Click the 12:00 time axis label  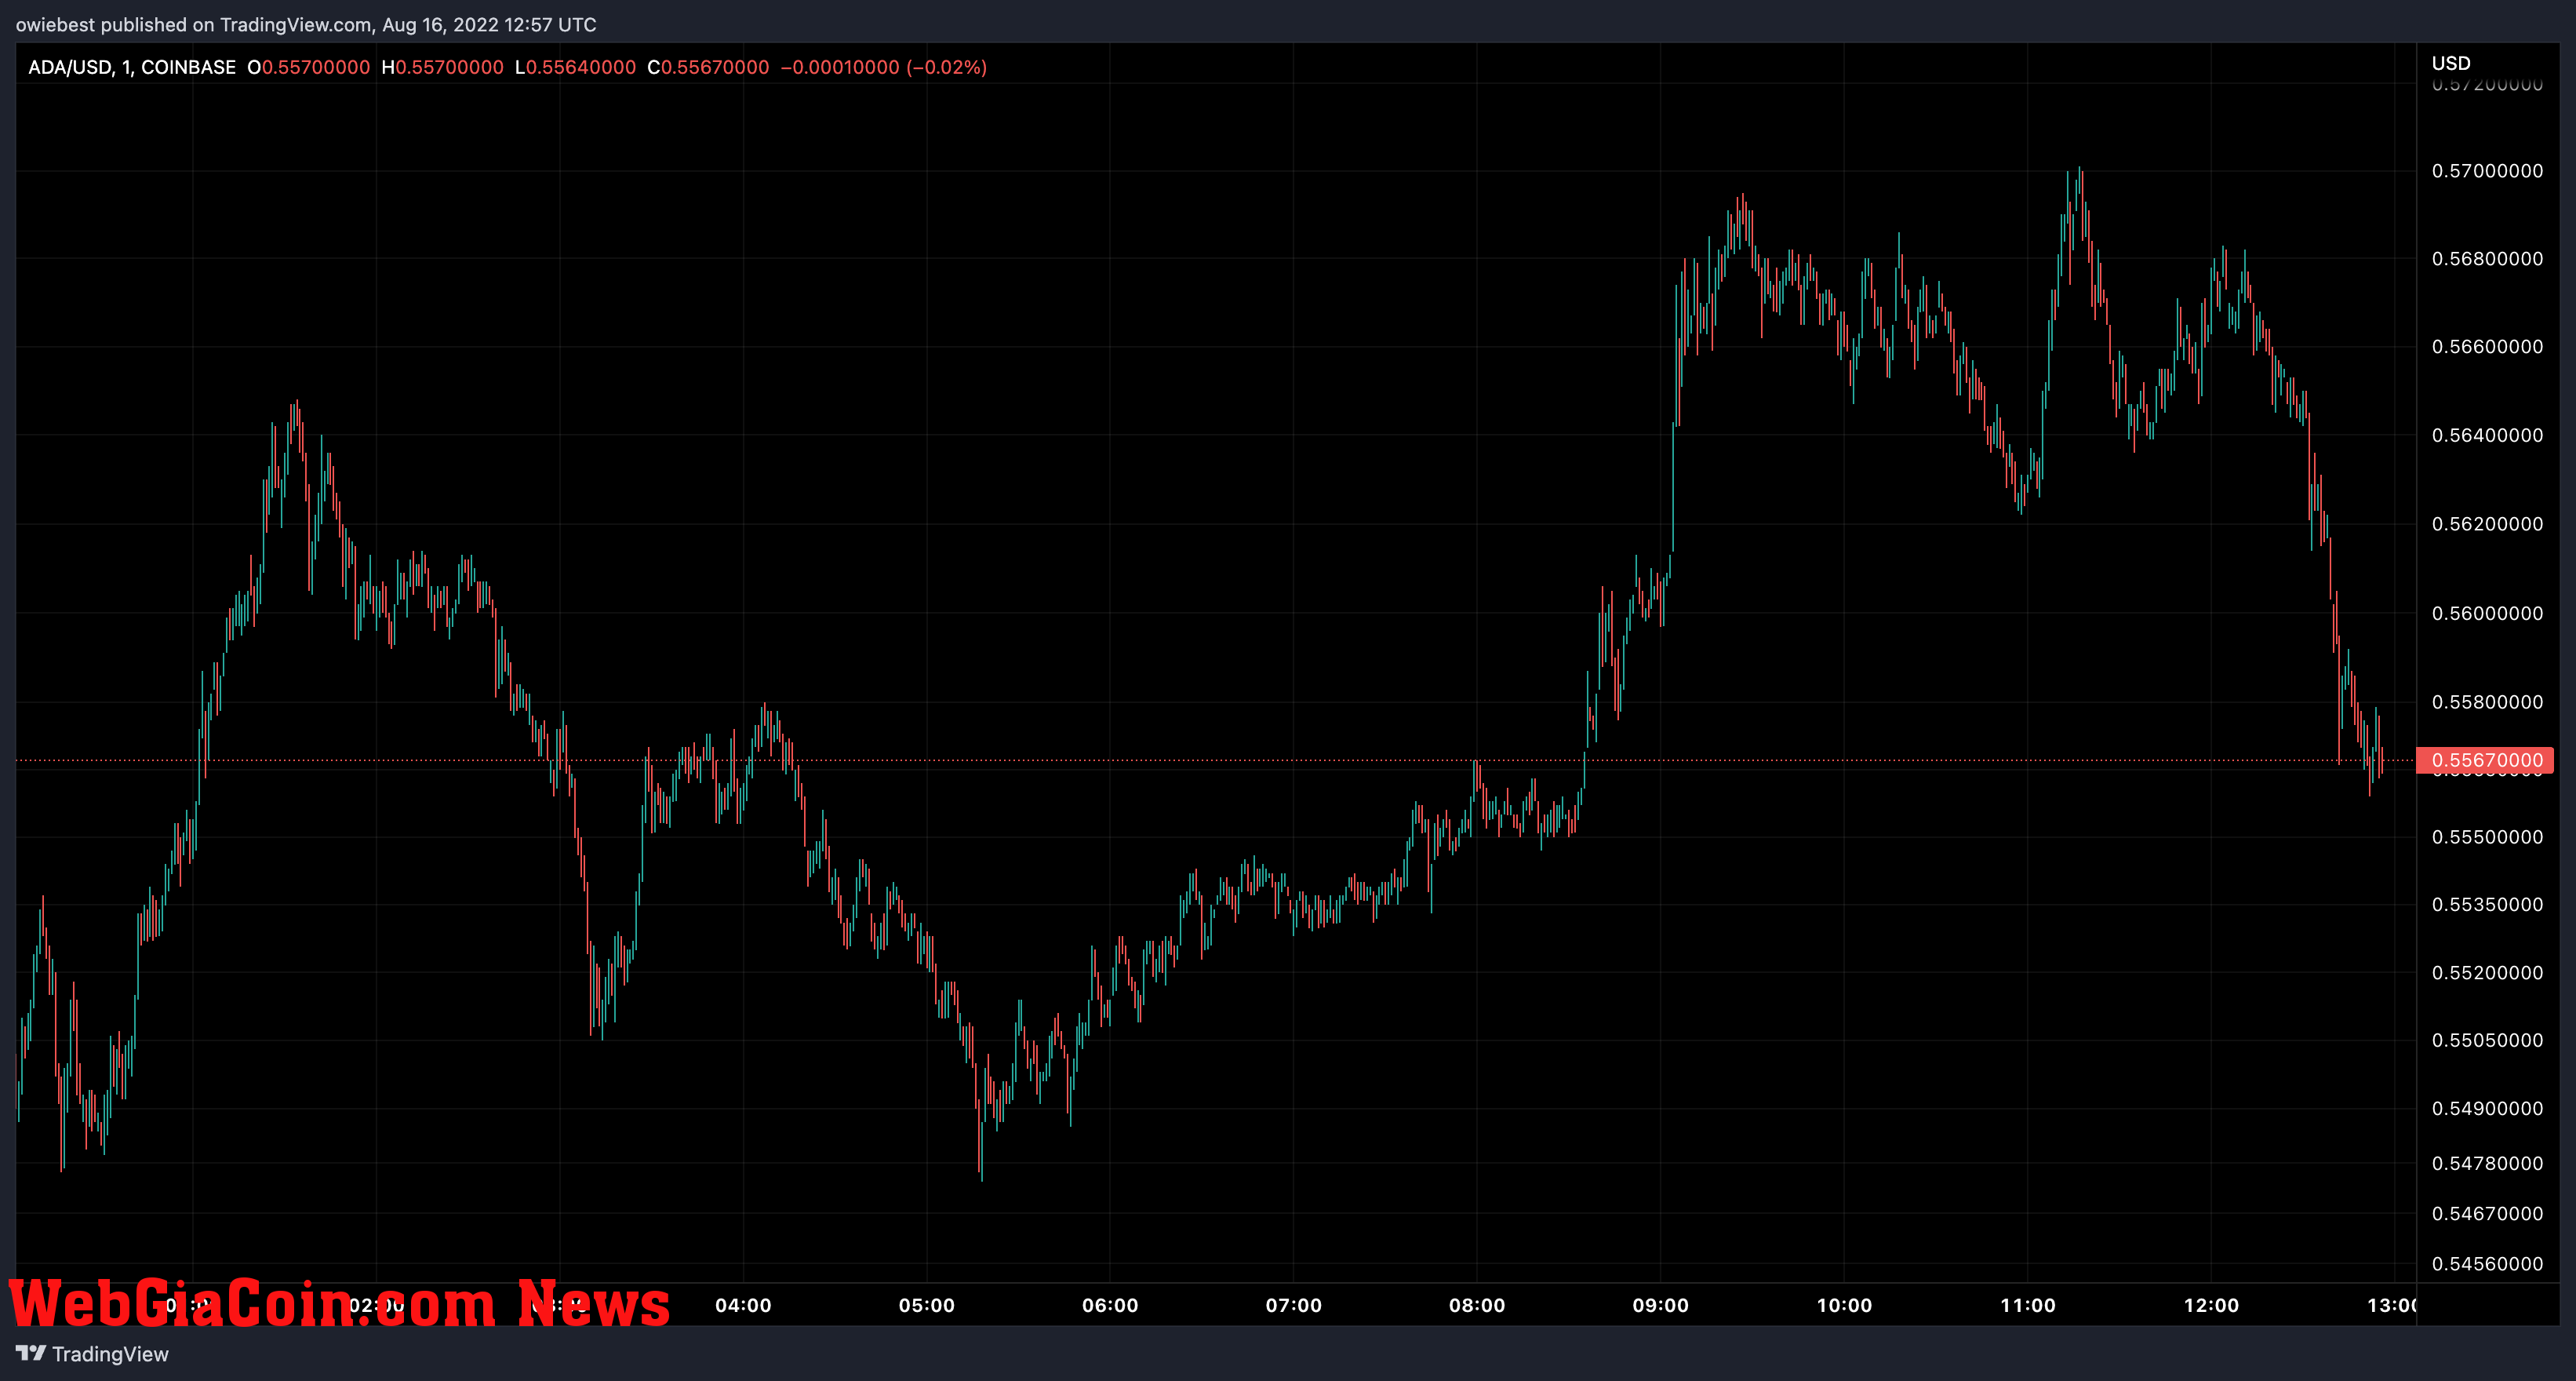point(2211,1305)
